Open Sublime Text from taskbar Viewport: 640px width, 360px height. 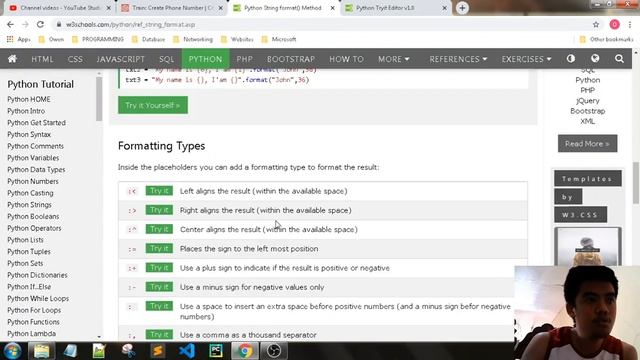[x=158, y=351]
